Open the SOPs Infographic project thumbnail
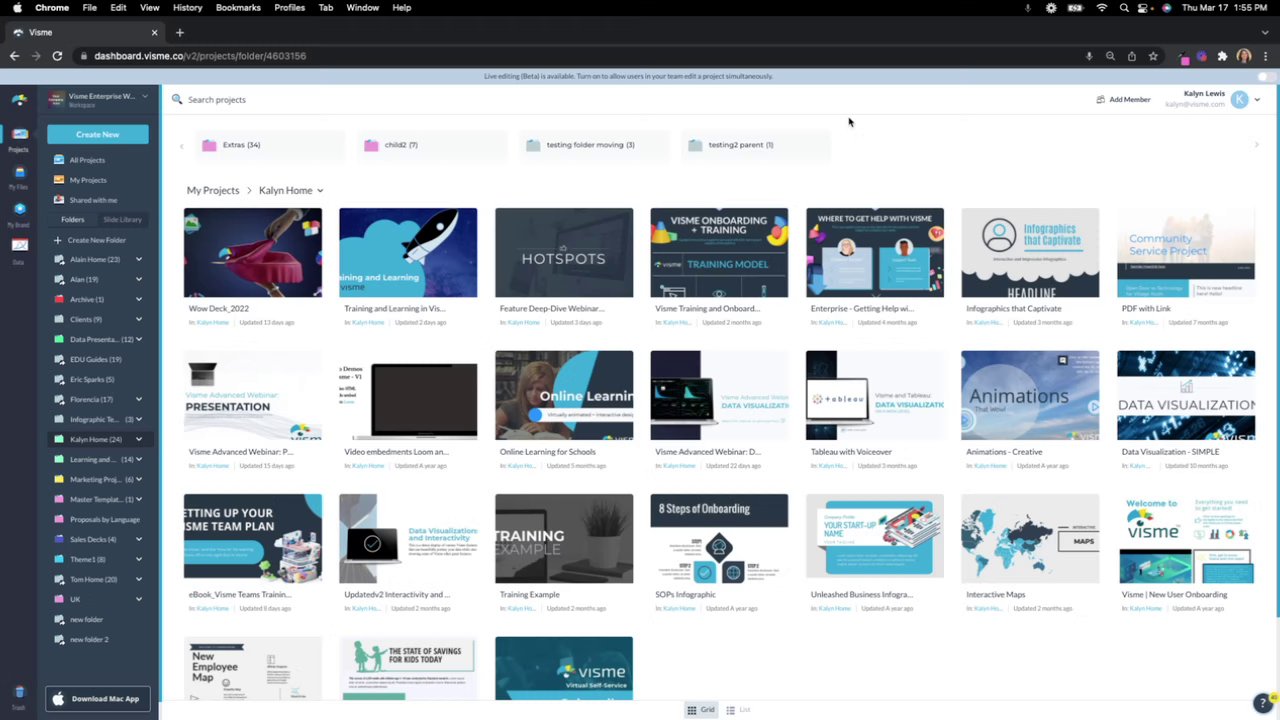 [719, 539]
